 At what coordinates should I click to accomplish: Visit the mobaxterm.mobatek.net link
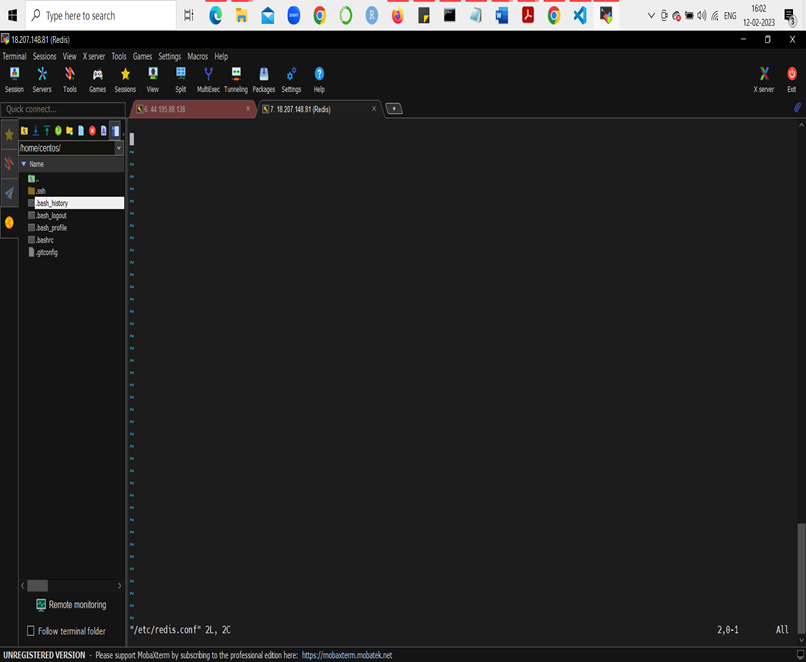[x=349, y=655]
